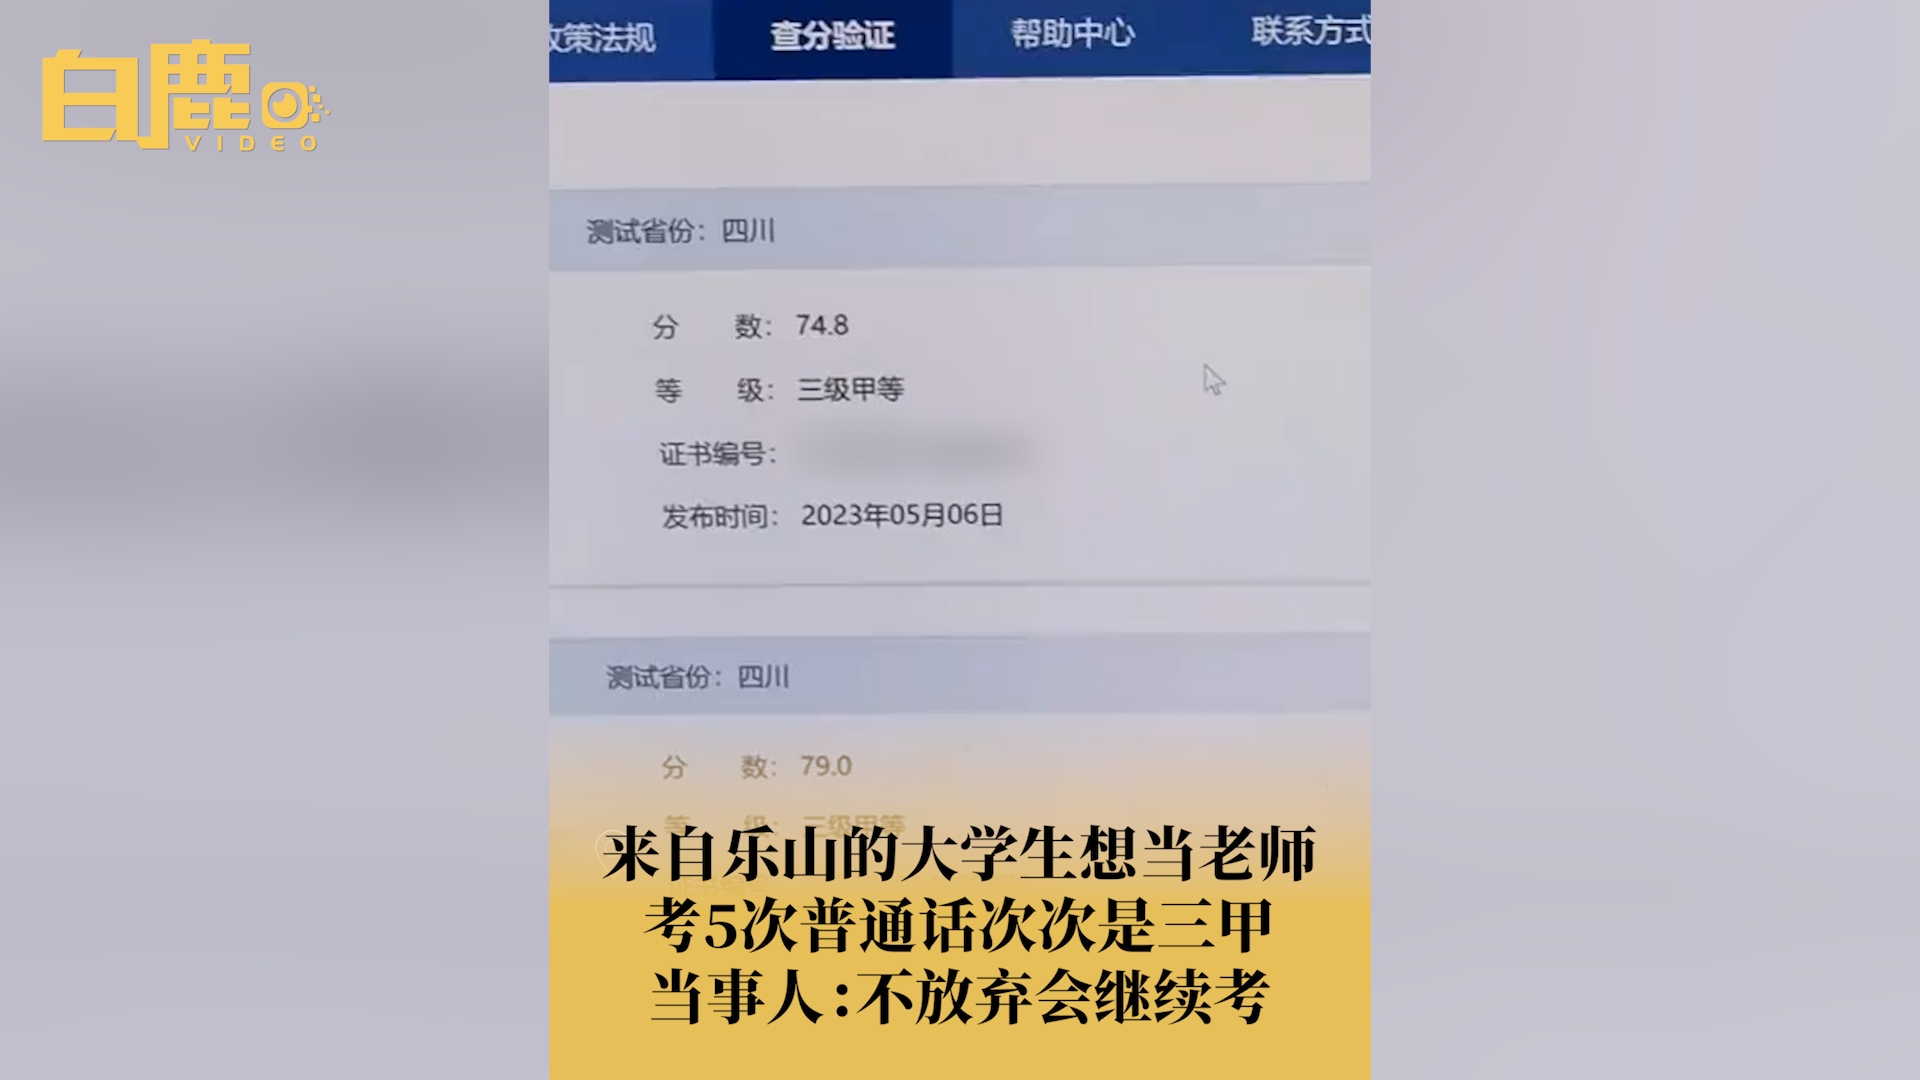Open 政策法规 section
The height and width of the screenshot is (1080, 1920).
coord(600,32)
